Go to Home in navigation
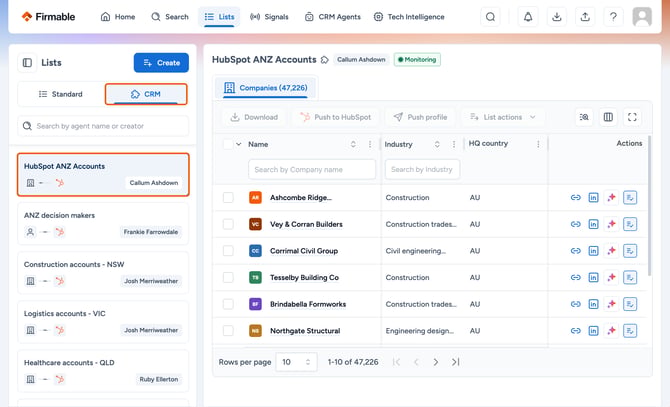The height and width of the screenshot is (407, 670). tap(118, 17)
